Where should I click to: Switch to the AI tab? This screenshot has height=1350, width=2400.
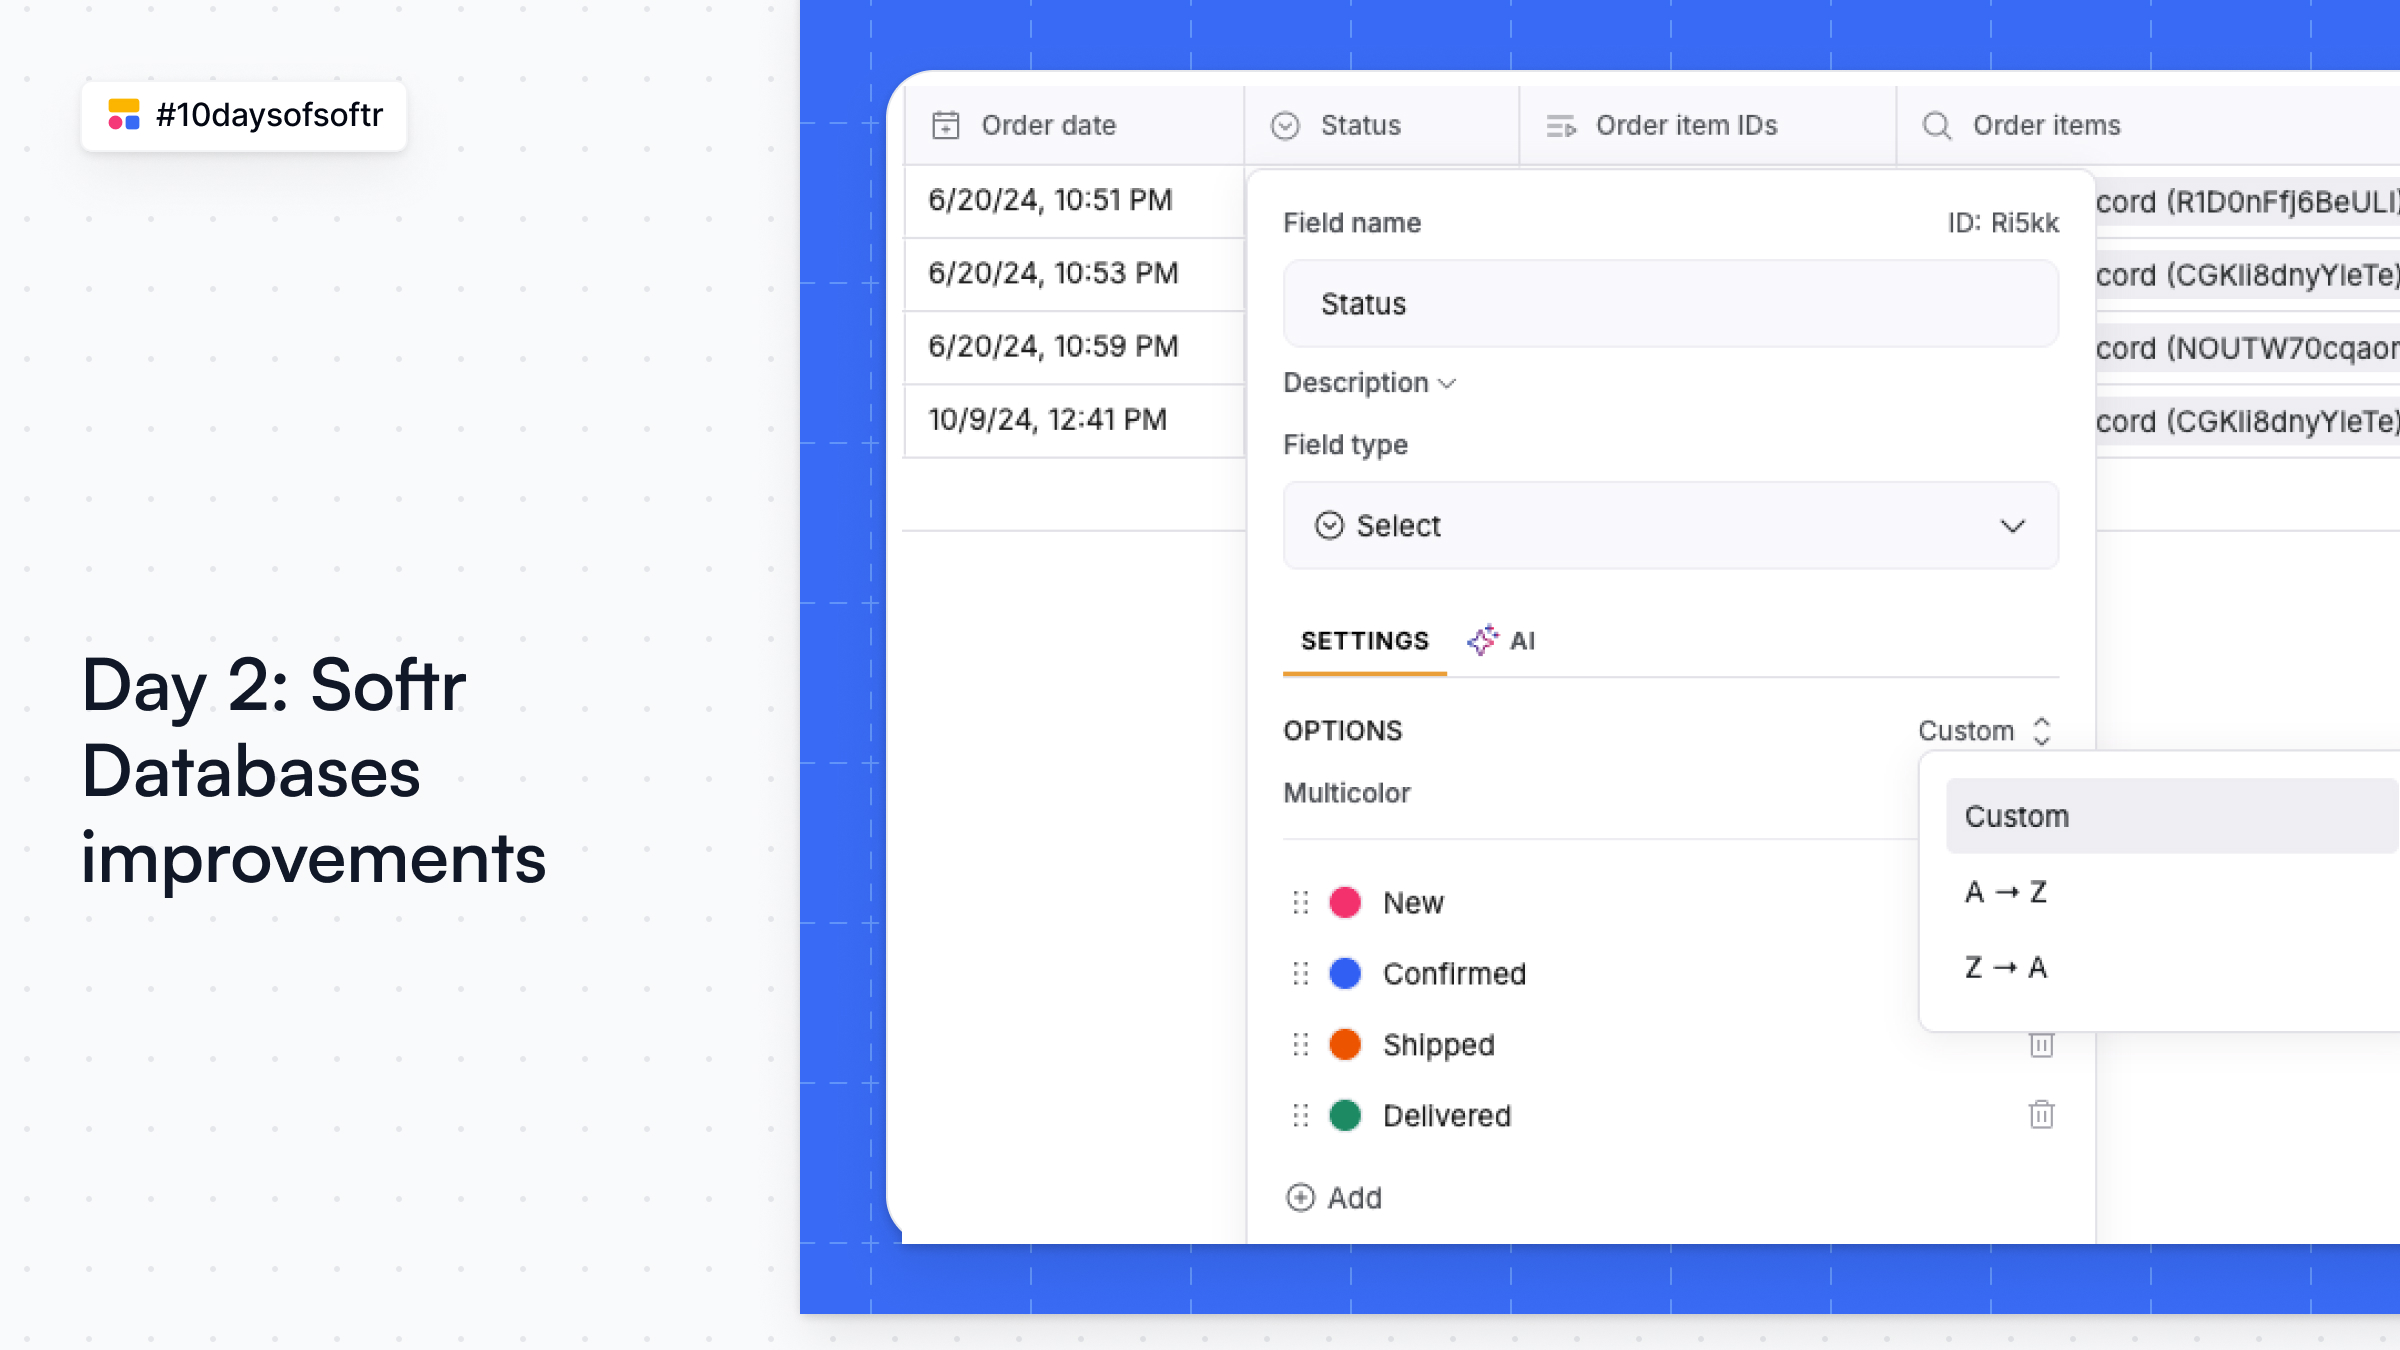click(1501, 641)
